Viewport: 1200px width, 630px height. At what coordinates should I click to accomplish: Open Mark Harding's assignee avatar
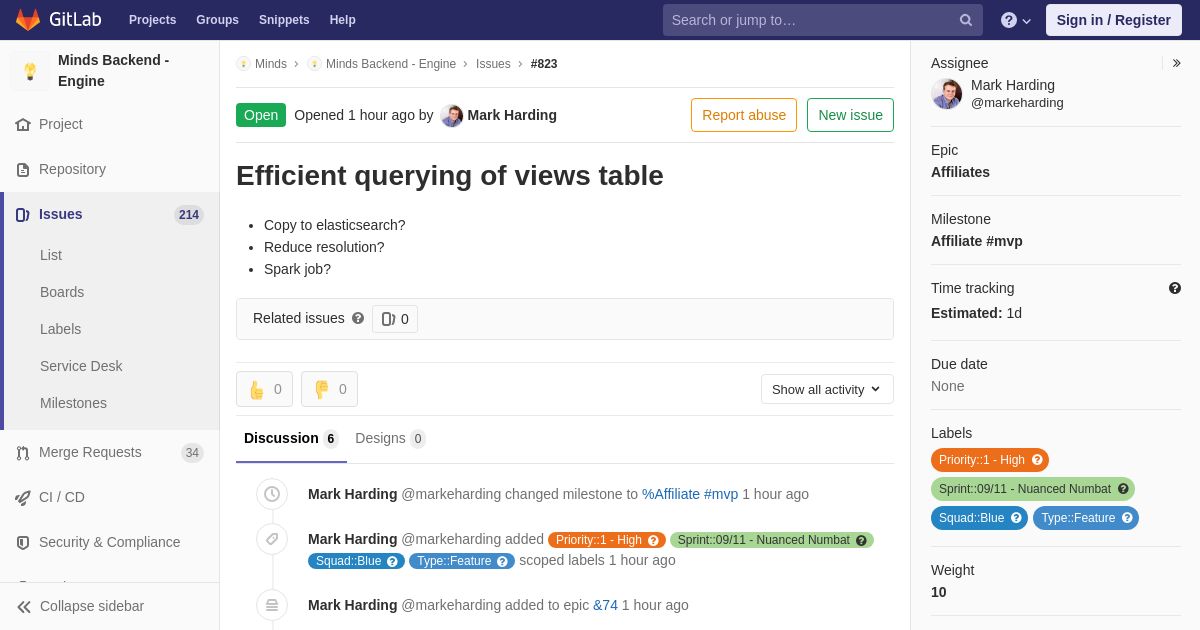click(946, 94)
